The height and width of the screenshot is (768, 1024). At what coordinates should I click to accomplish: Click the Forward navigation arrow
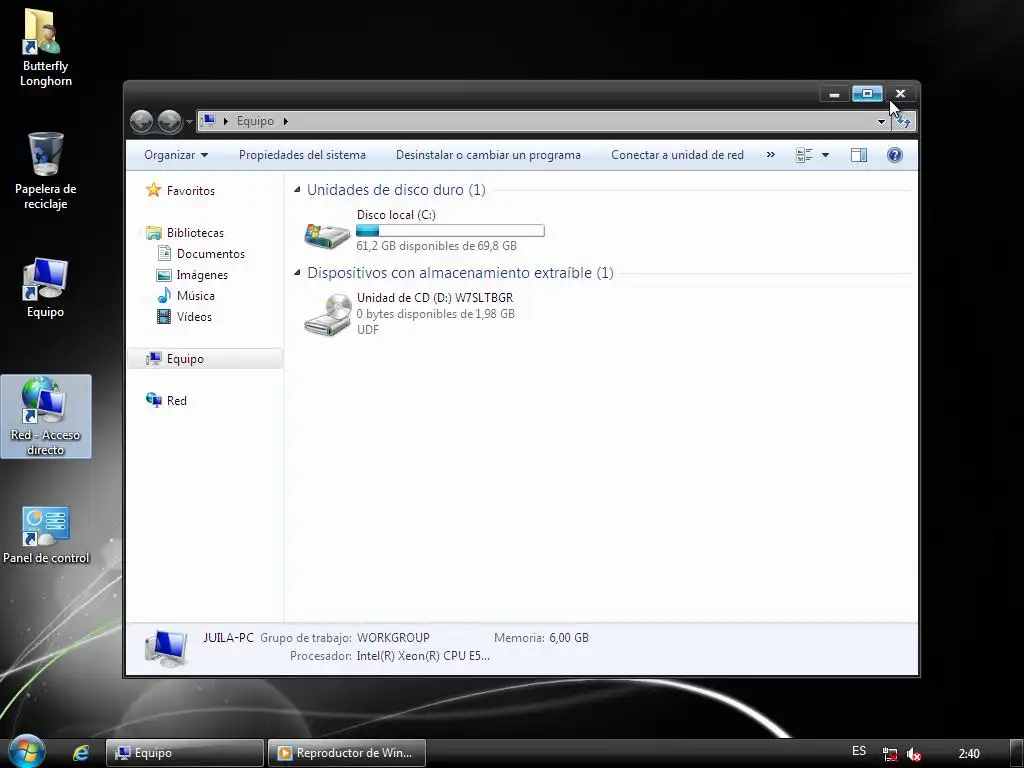pyautogui.click(x=170, y=121)
